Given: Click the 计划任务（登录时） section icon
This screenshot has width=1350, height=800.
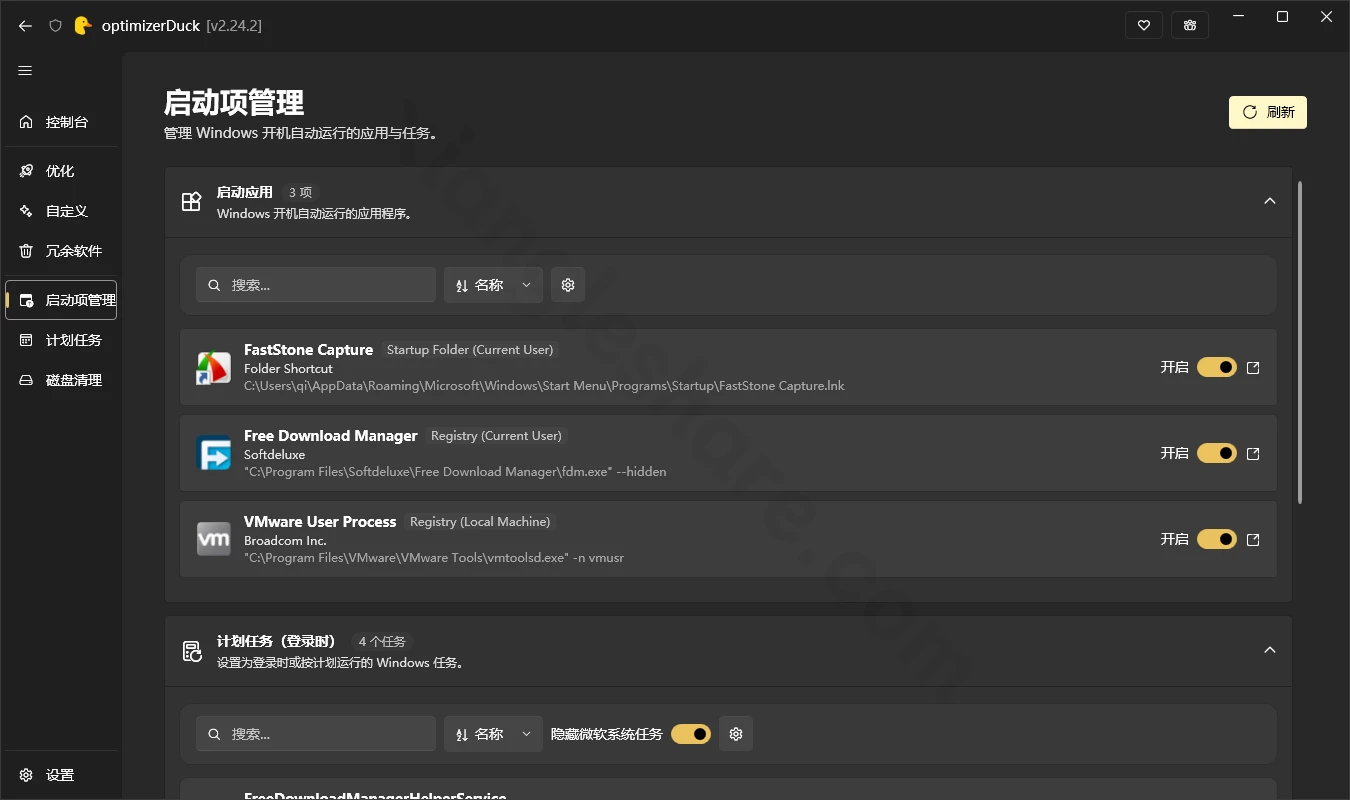Looking at the screenshot, I should [191, 651].
